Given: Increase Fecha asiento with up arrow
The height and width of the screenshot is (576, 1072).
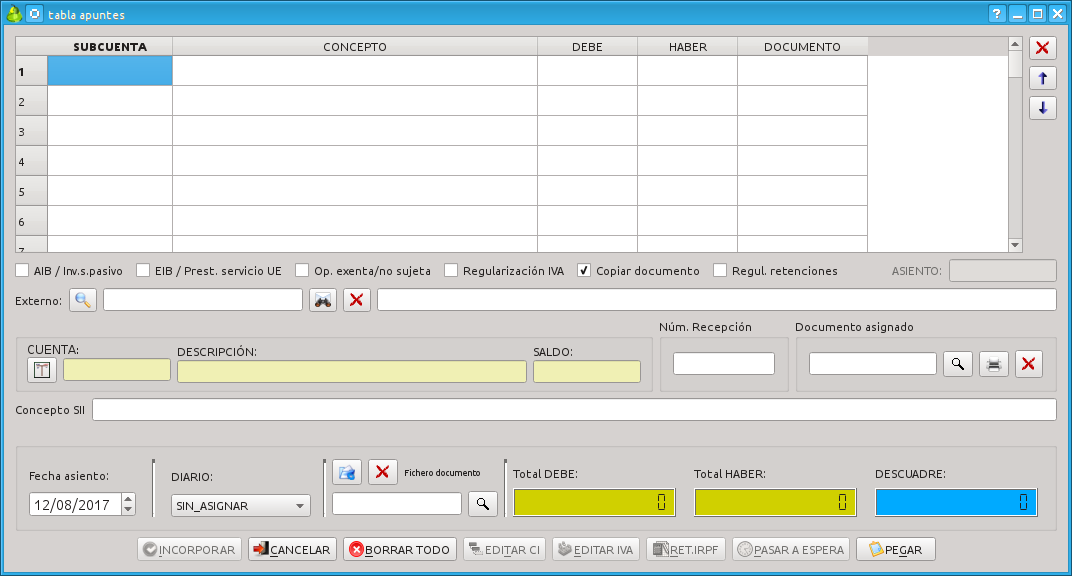Looking at the screenshot, I should tap(128, 499).
